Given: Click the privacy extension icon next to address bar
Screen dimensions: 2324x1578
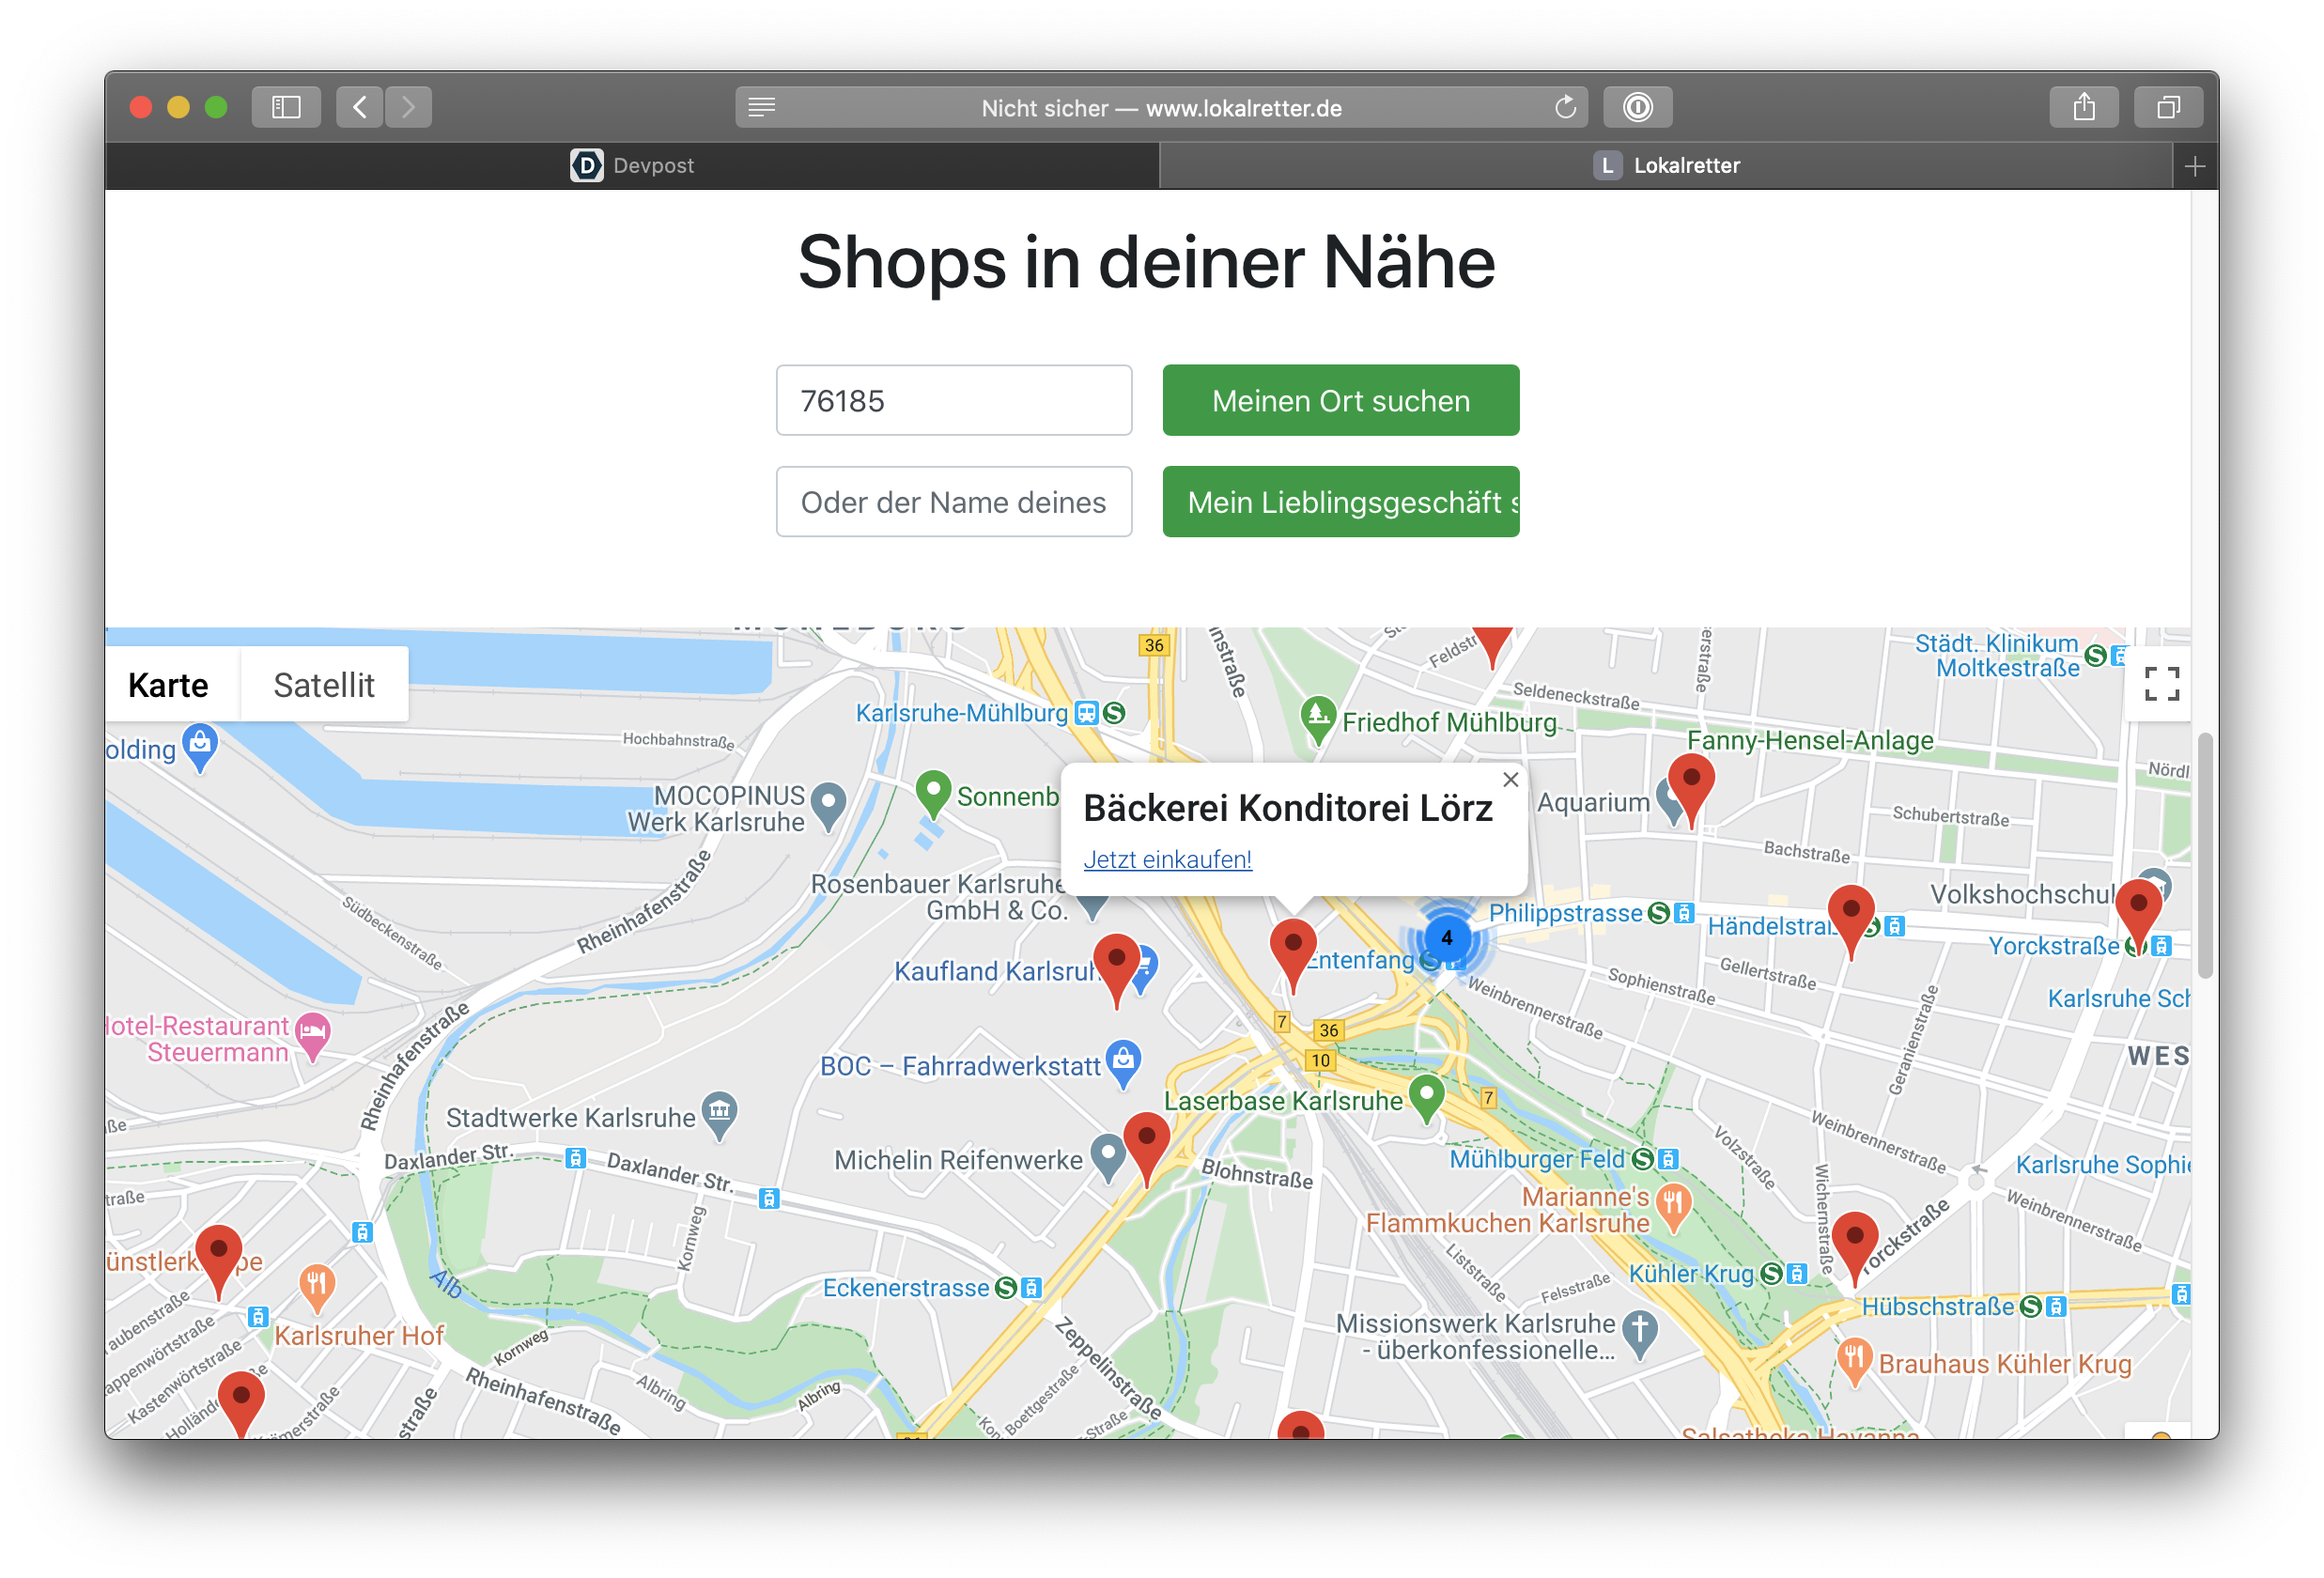Looking at the screenshot, I should 1637,107.
